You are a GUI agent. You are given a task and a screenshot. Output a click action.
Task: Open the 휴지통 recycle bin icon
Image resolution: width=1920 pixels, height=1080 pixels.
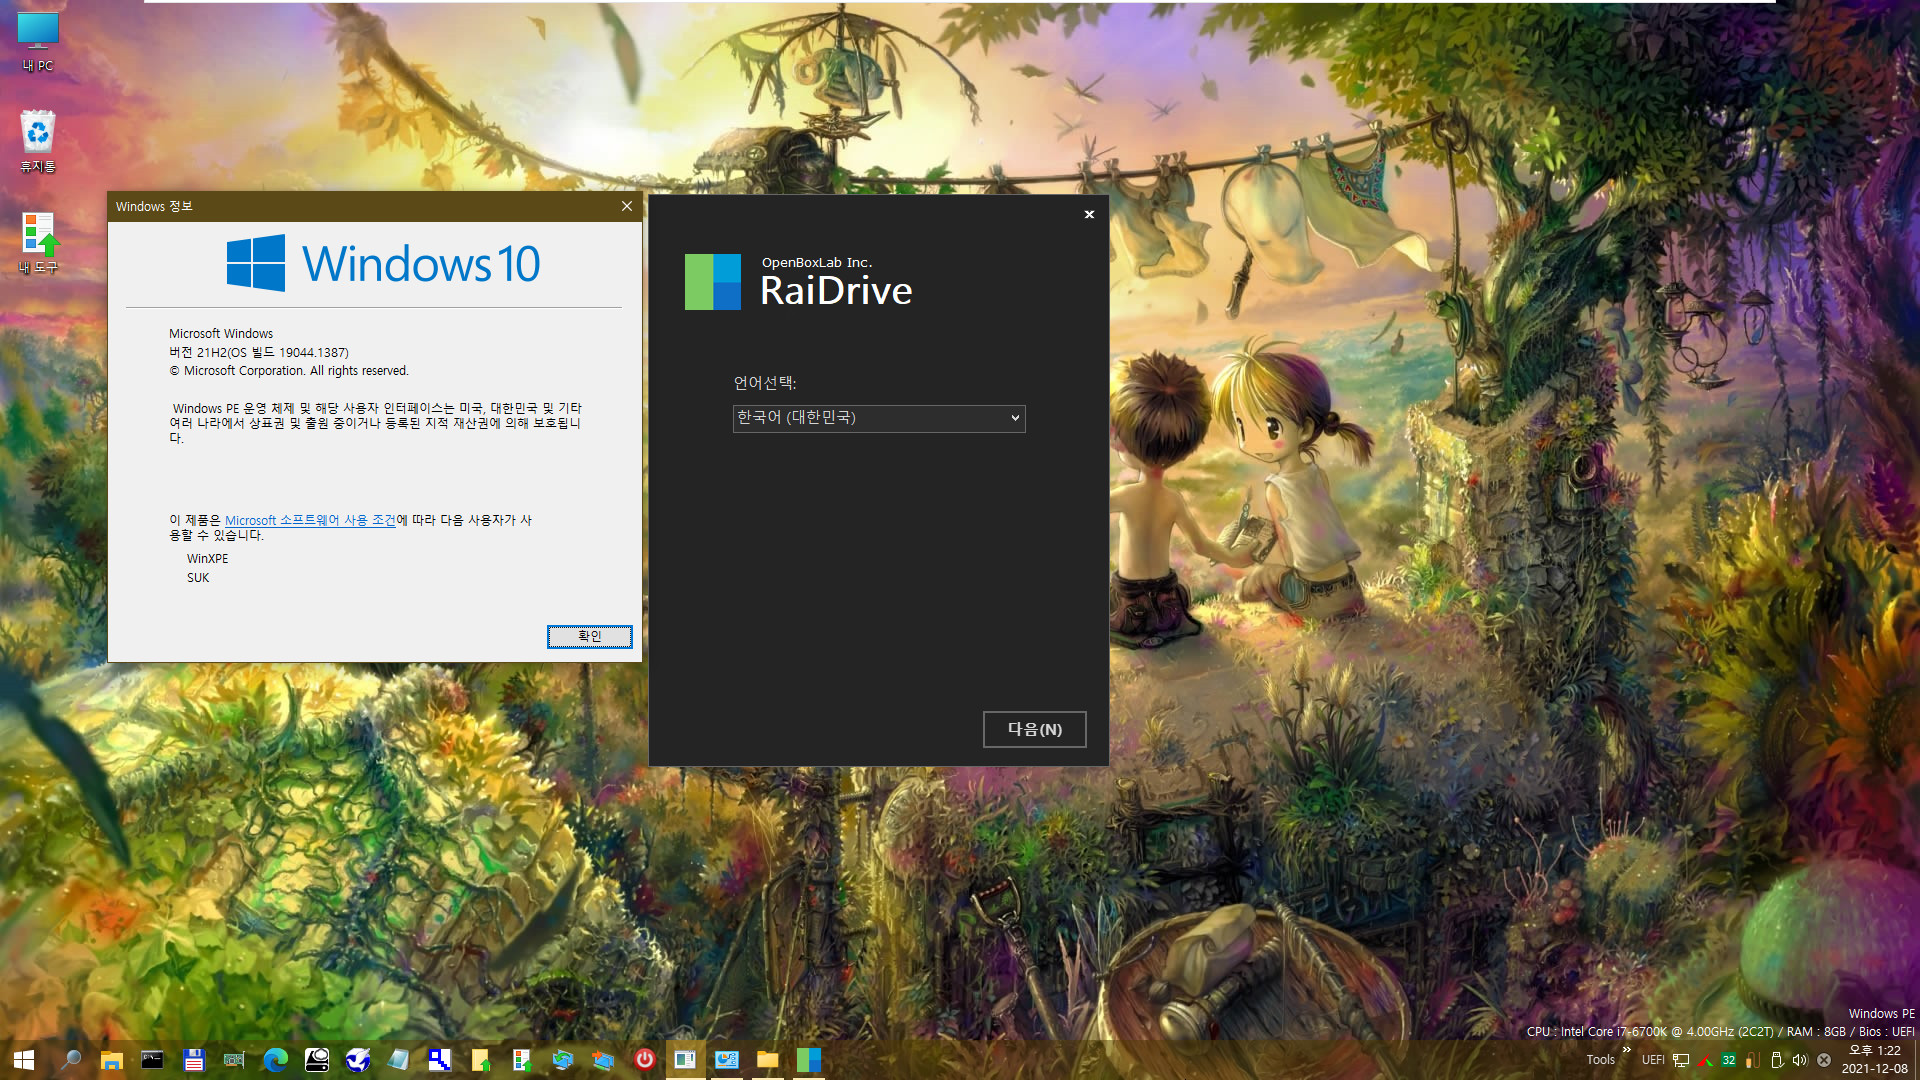click(x=38, y=142)
